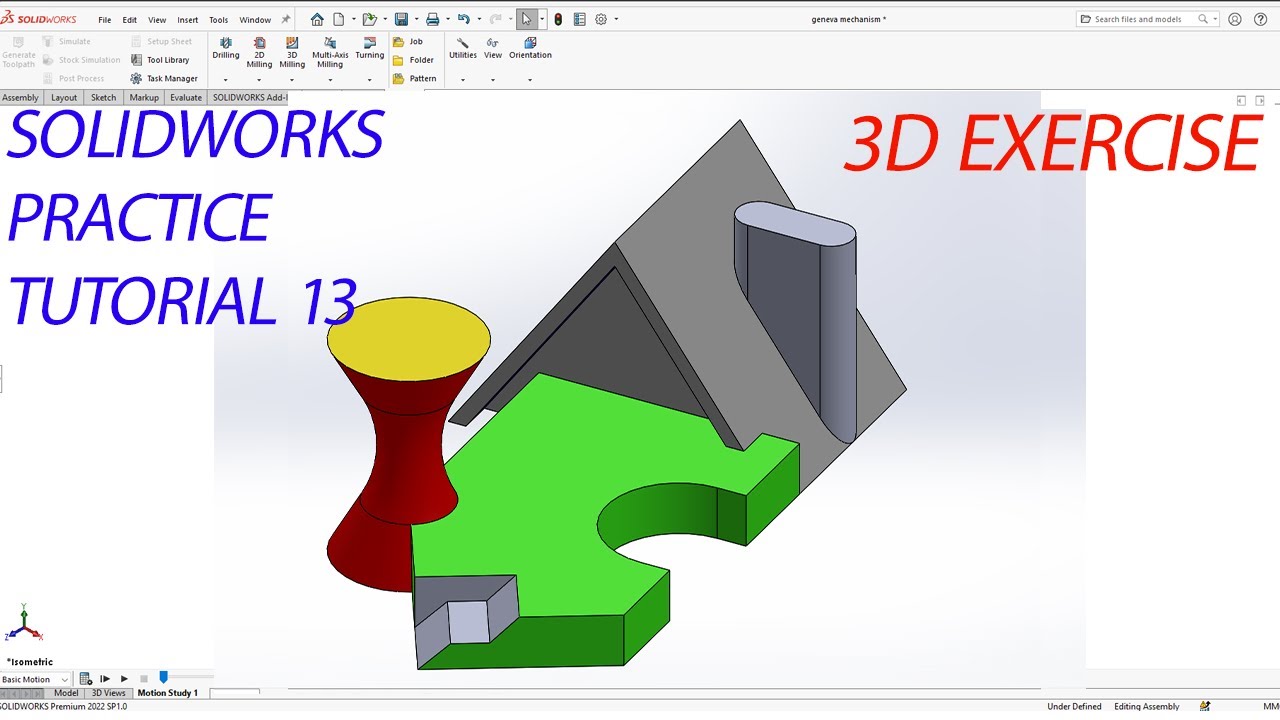Switch to the Markup tab
This screenshot has width=1280, height=720.
tap(144, 97)
